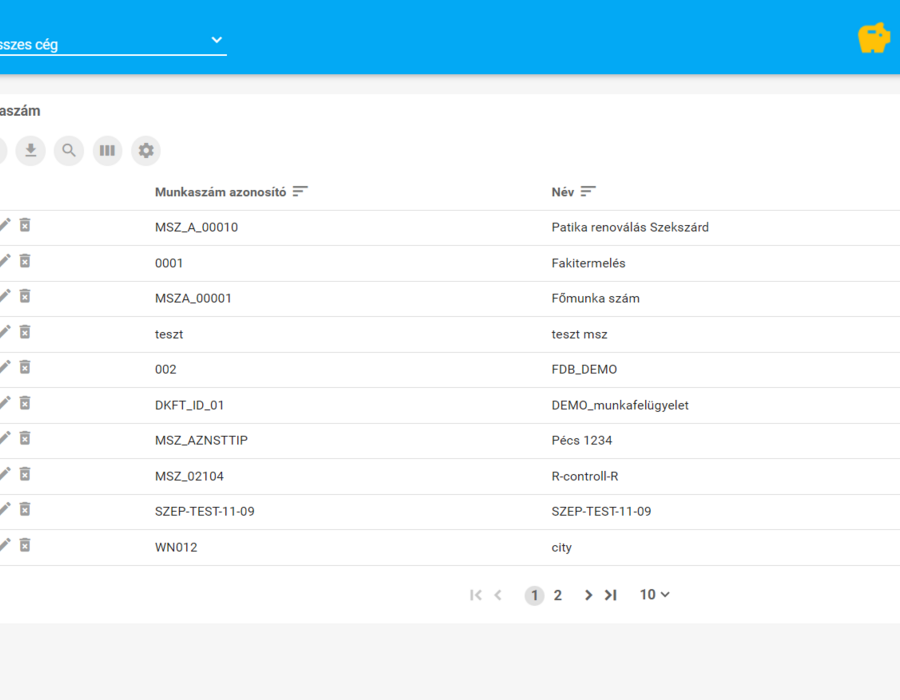Open column chooser icon in toolbar
This screenshot has width=900, height=700.
pos(107,150)
